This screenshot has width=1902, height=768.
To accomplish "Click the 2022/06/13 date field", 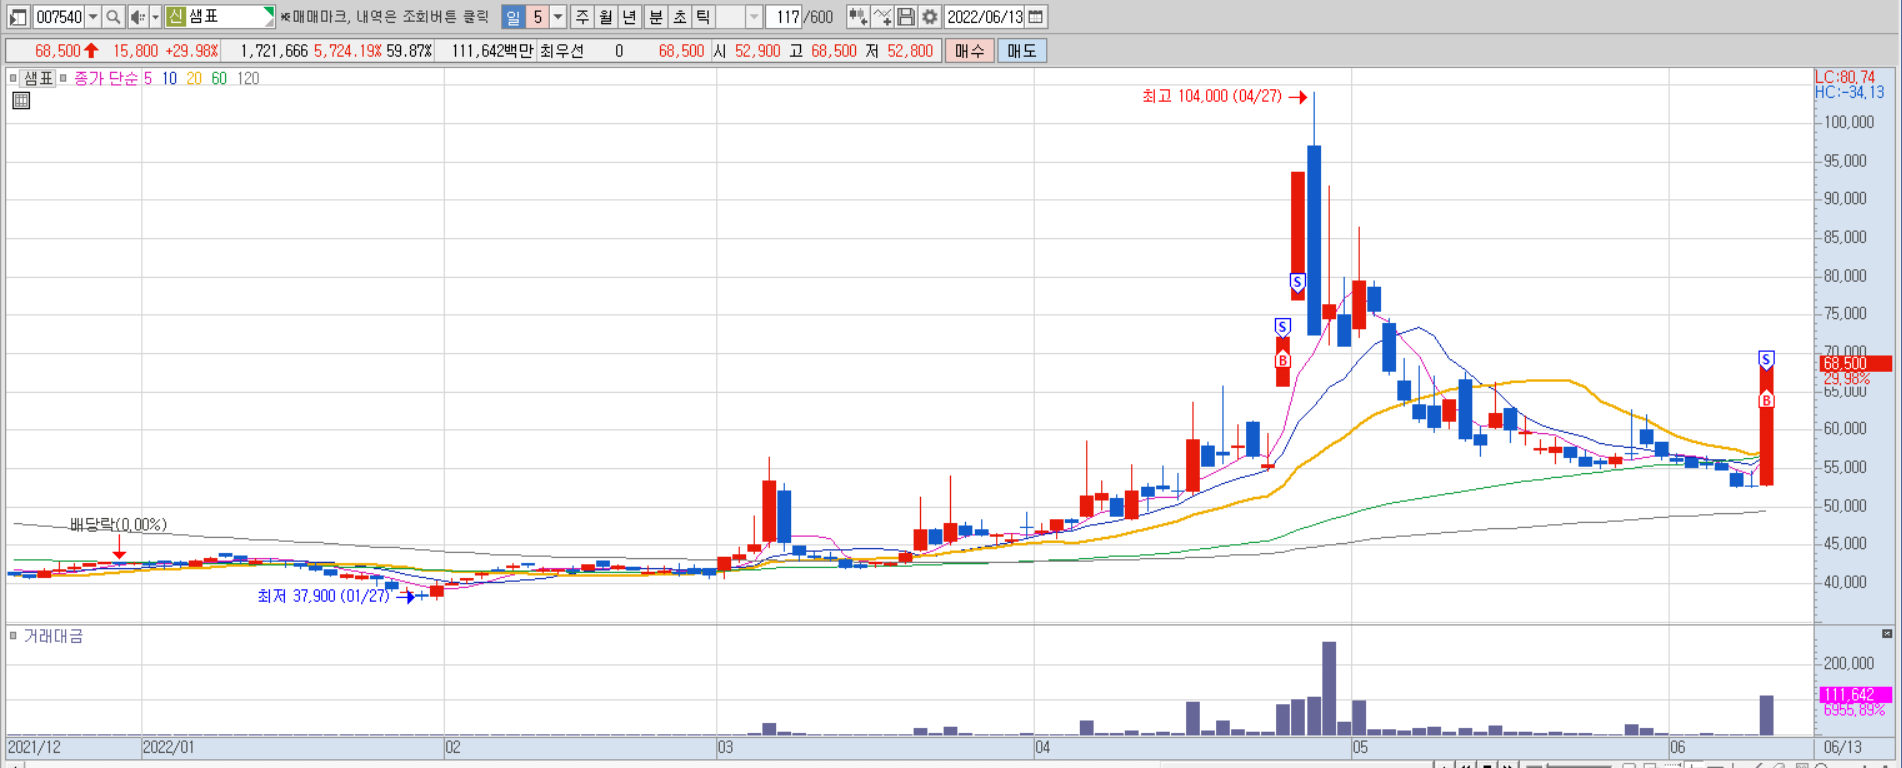I will [984, 17].
